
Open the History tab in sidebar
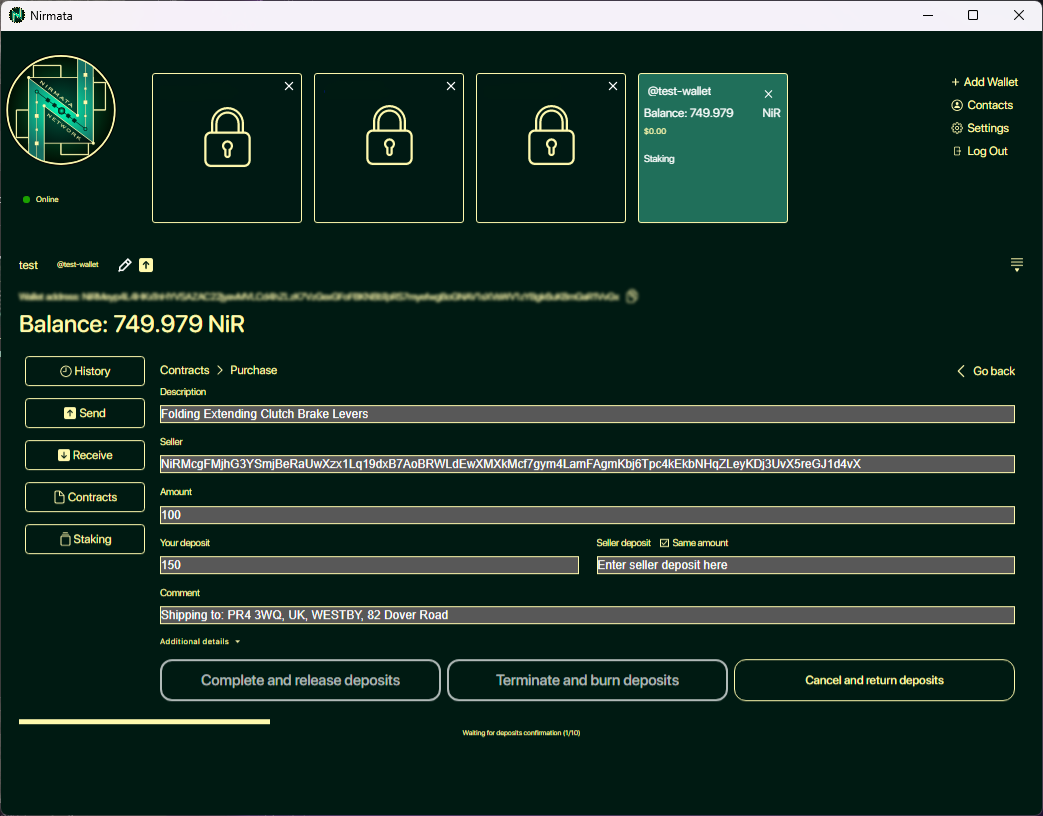(85, 371)
